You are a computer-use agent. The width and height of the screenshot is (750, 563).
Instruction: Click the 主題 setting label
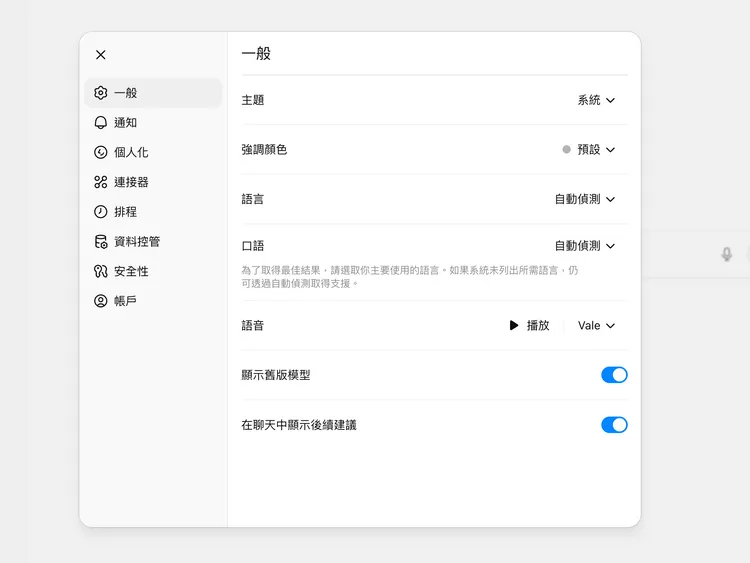click(x=253, y=100)
